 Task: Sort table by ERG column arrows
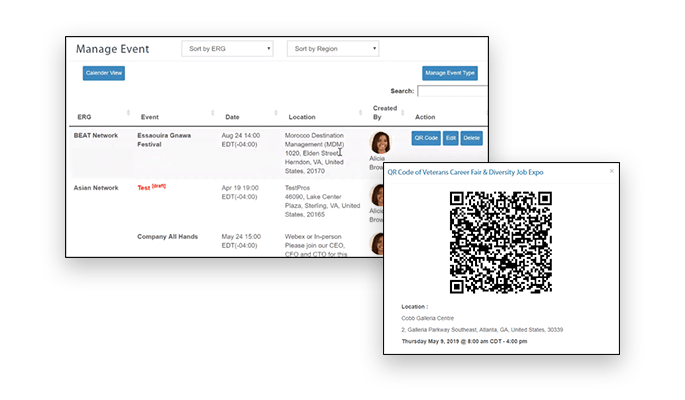(128, 113)
